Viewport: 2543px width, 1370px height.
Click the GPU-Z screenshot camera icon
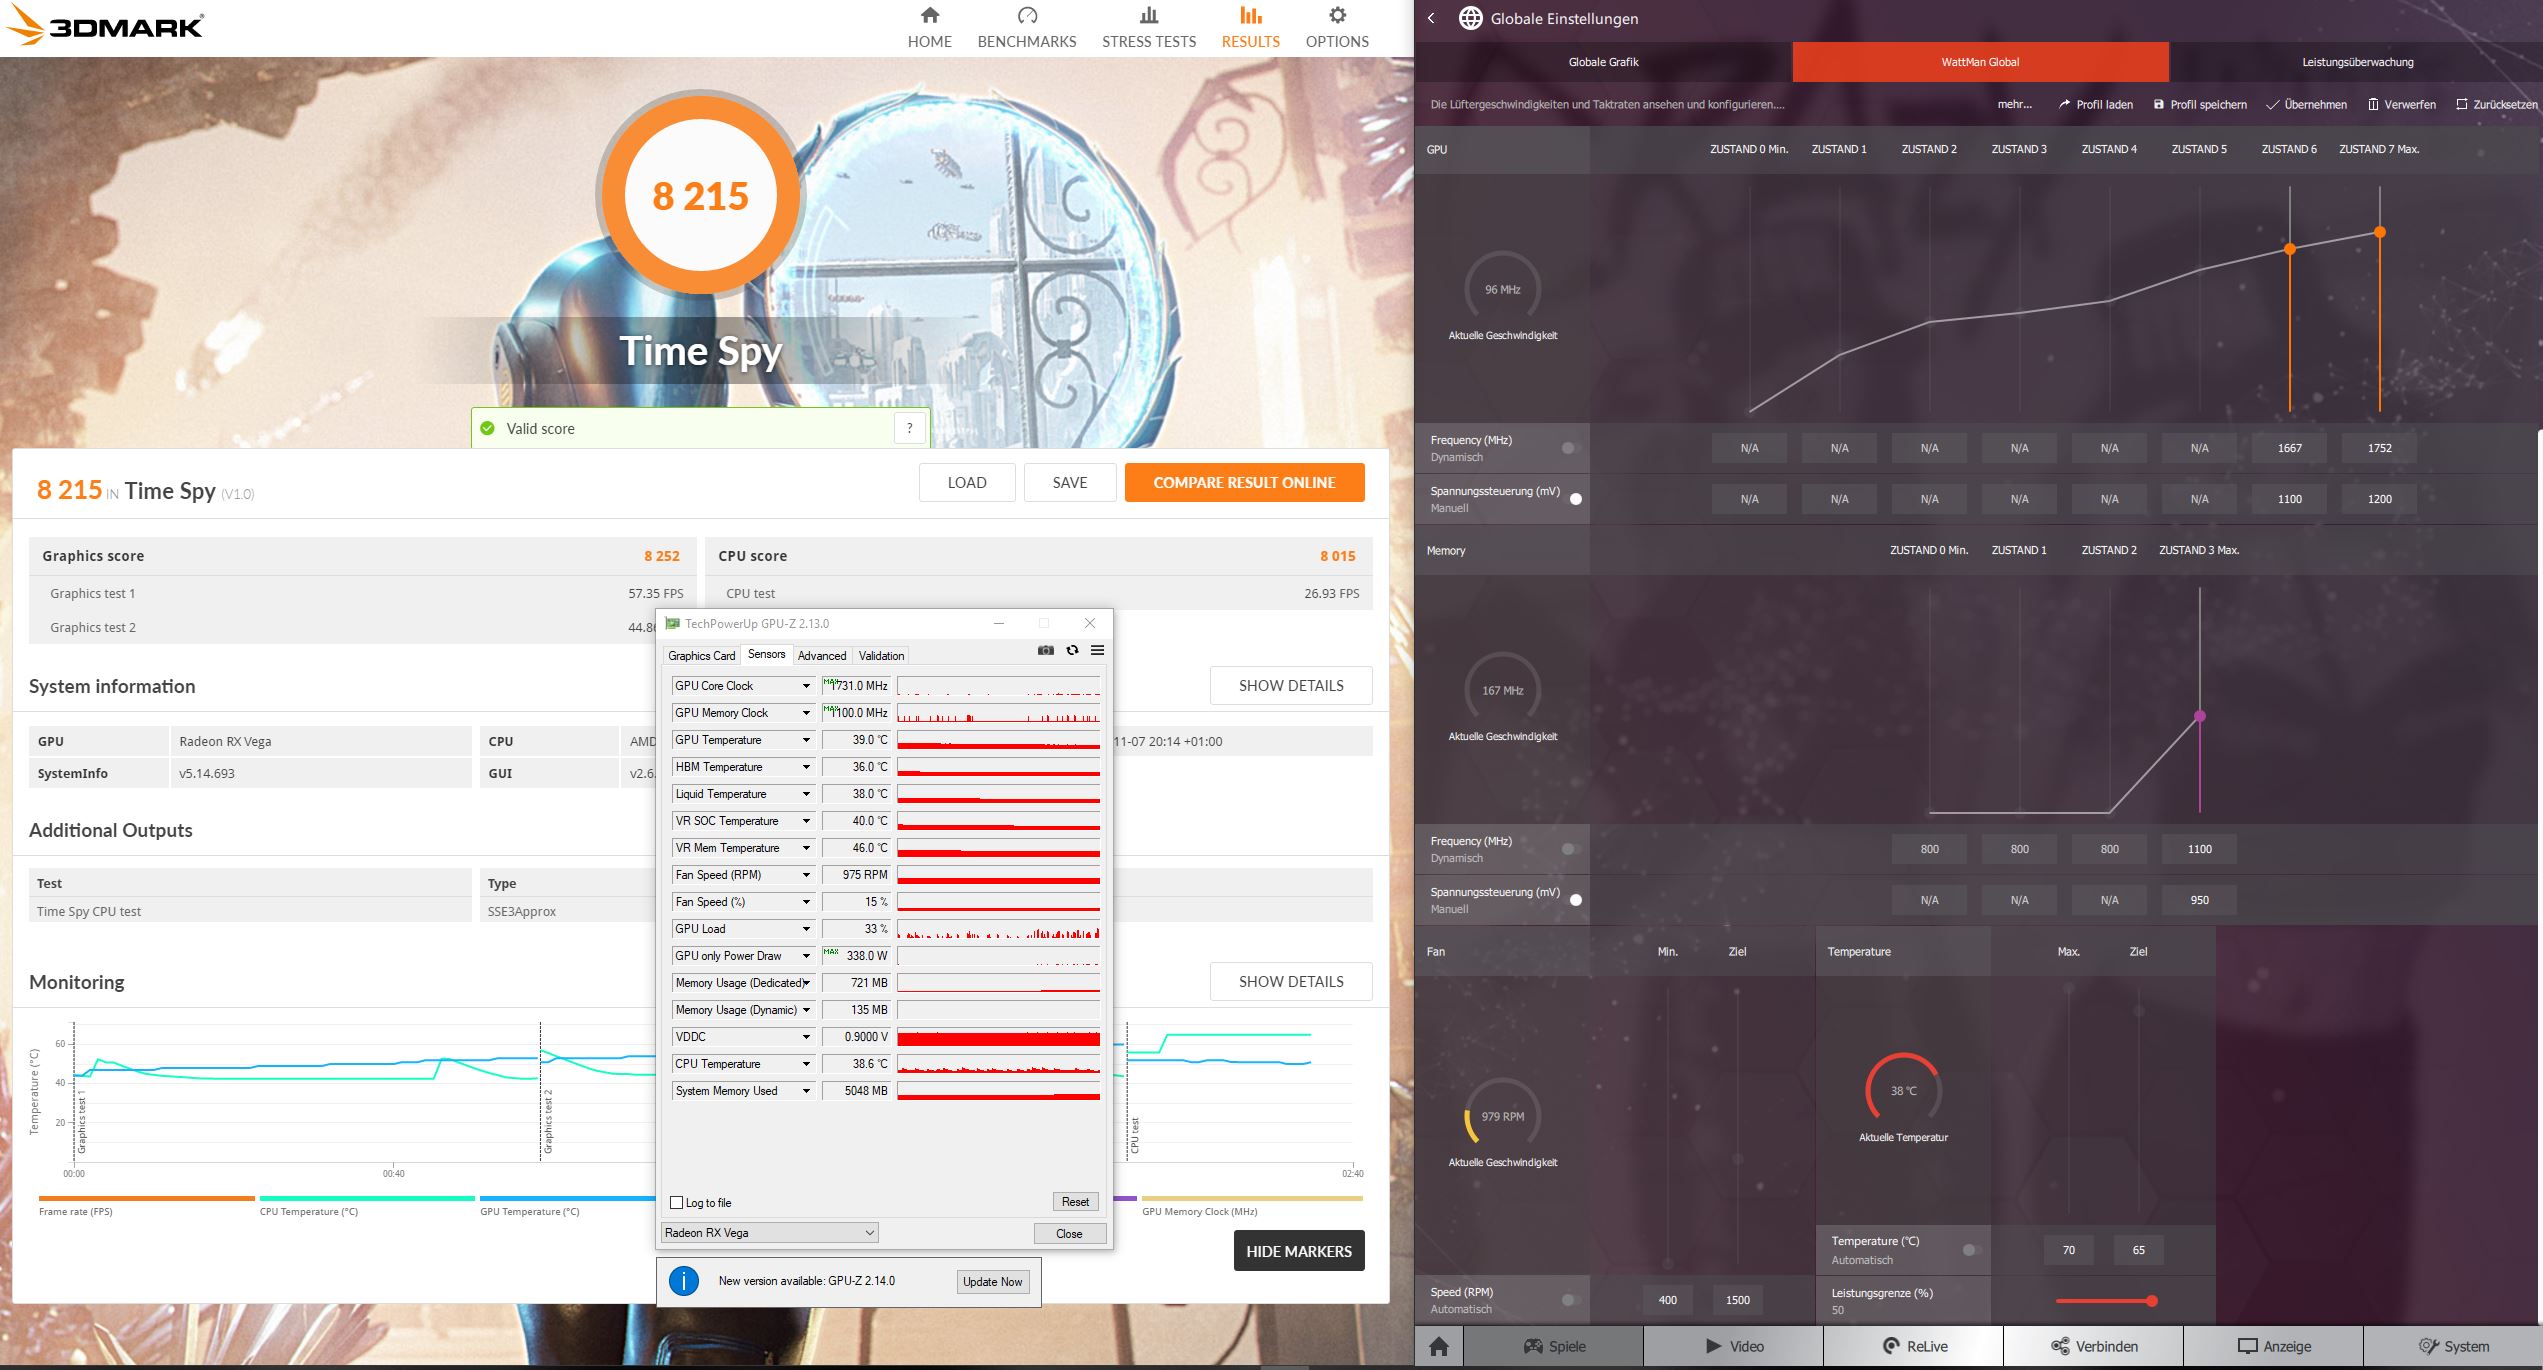click(x=1045, y=650)
